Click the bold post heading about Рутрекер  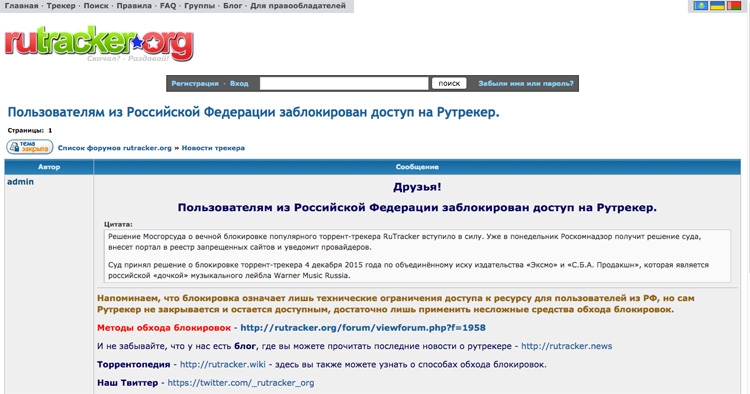tap(417, 208)
